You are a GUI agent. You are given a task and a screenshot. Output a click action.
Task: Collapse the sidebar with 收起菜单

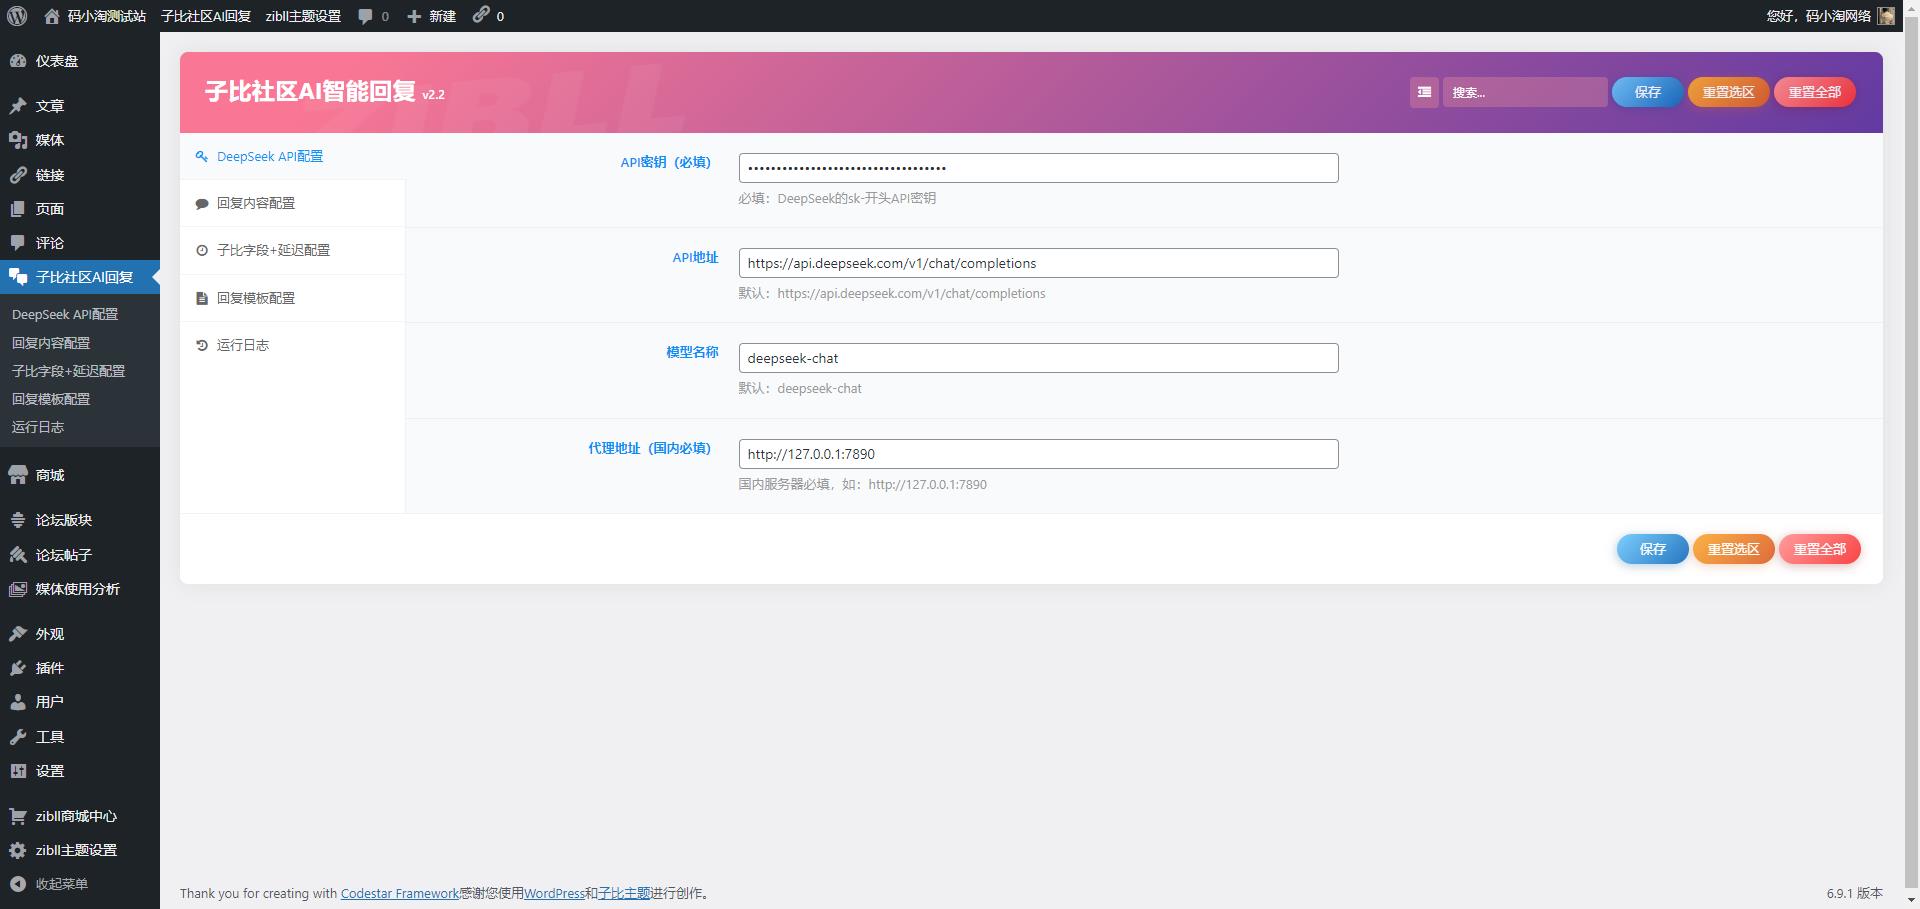(x=61, y=884)
